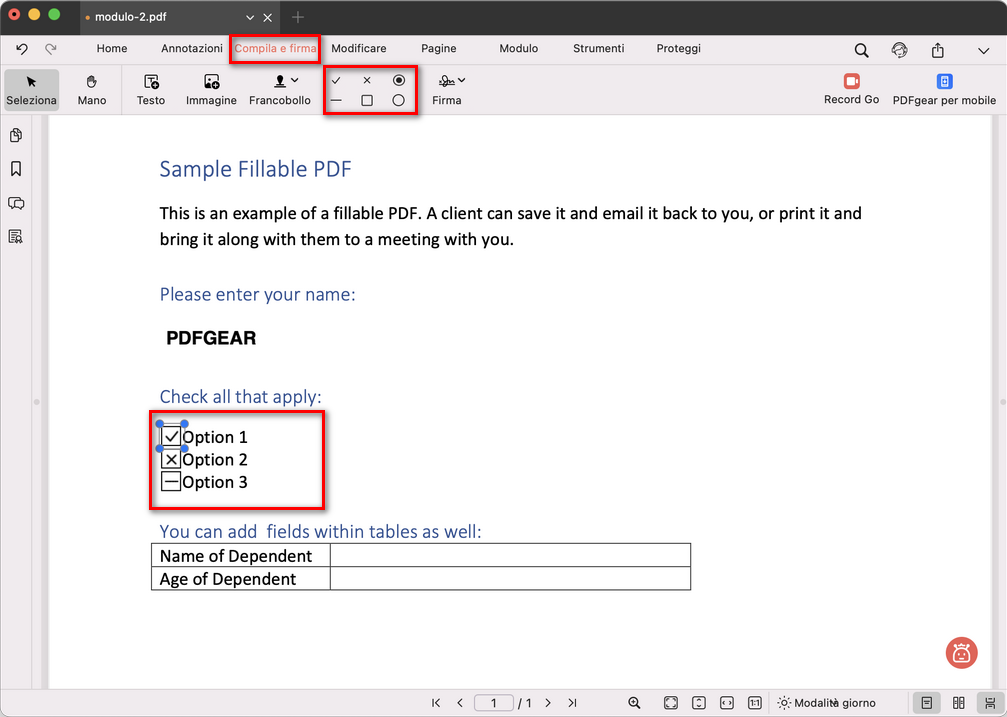The height and width of the screenshot is (717, 1007).
Task: Open the Proteggi tab
Action: click(678, 48)
